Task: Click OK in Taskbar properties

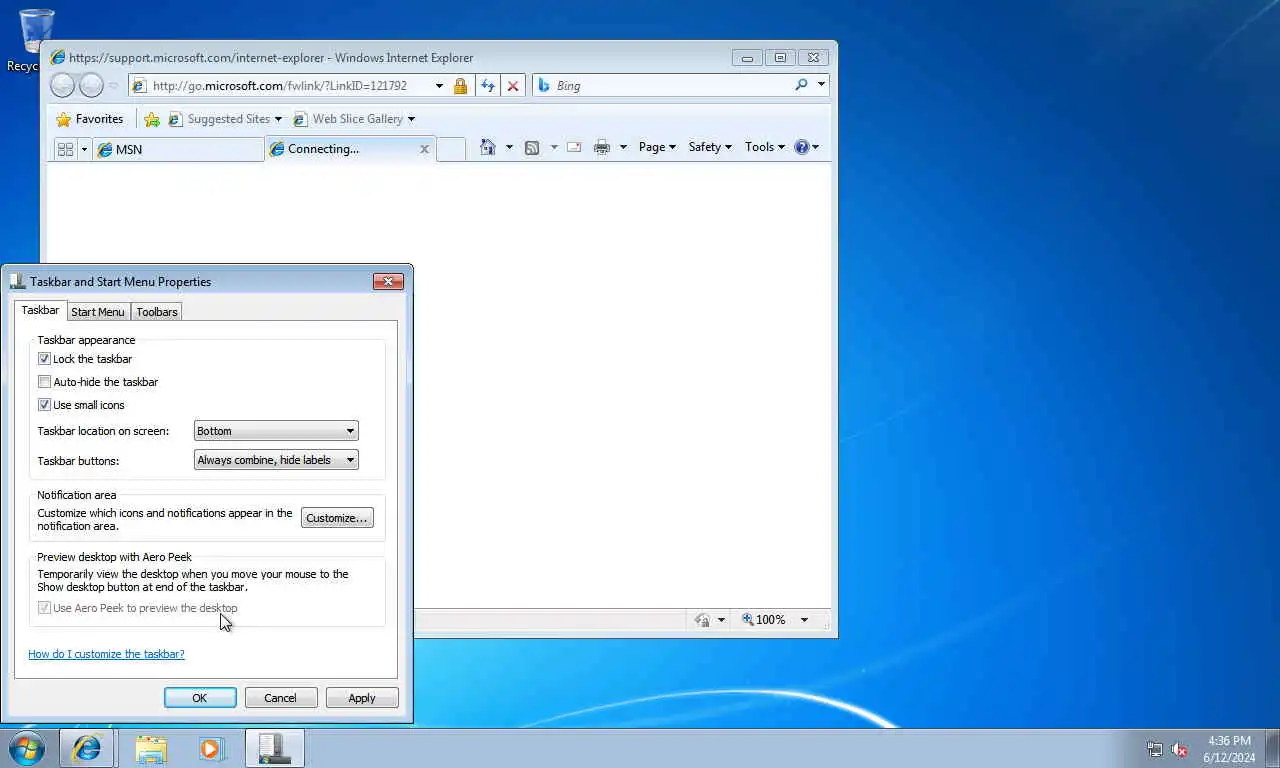Action: (200, 698)
